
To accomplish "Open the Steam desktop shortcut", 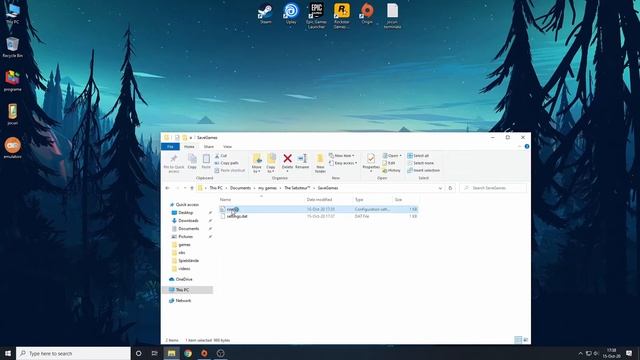I will tap(265, 13).
